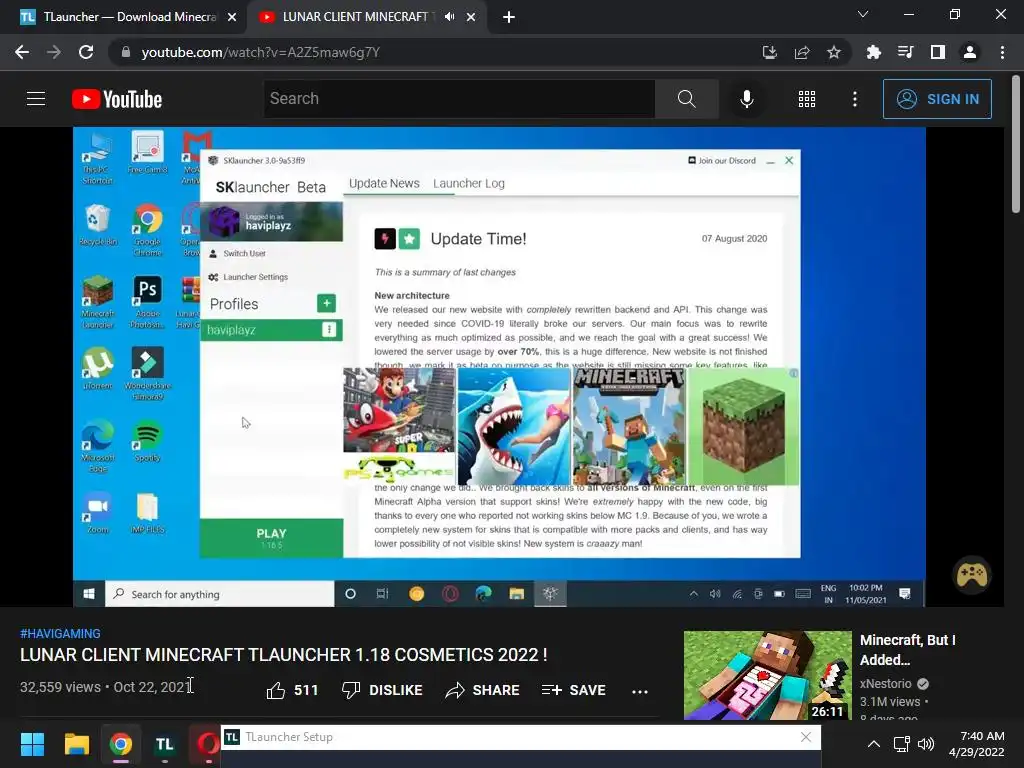Show hidden system tray icons chevron
This screenshot has height=768, width=1024.
pos(873,744)
